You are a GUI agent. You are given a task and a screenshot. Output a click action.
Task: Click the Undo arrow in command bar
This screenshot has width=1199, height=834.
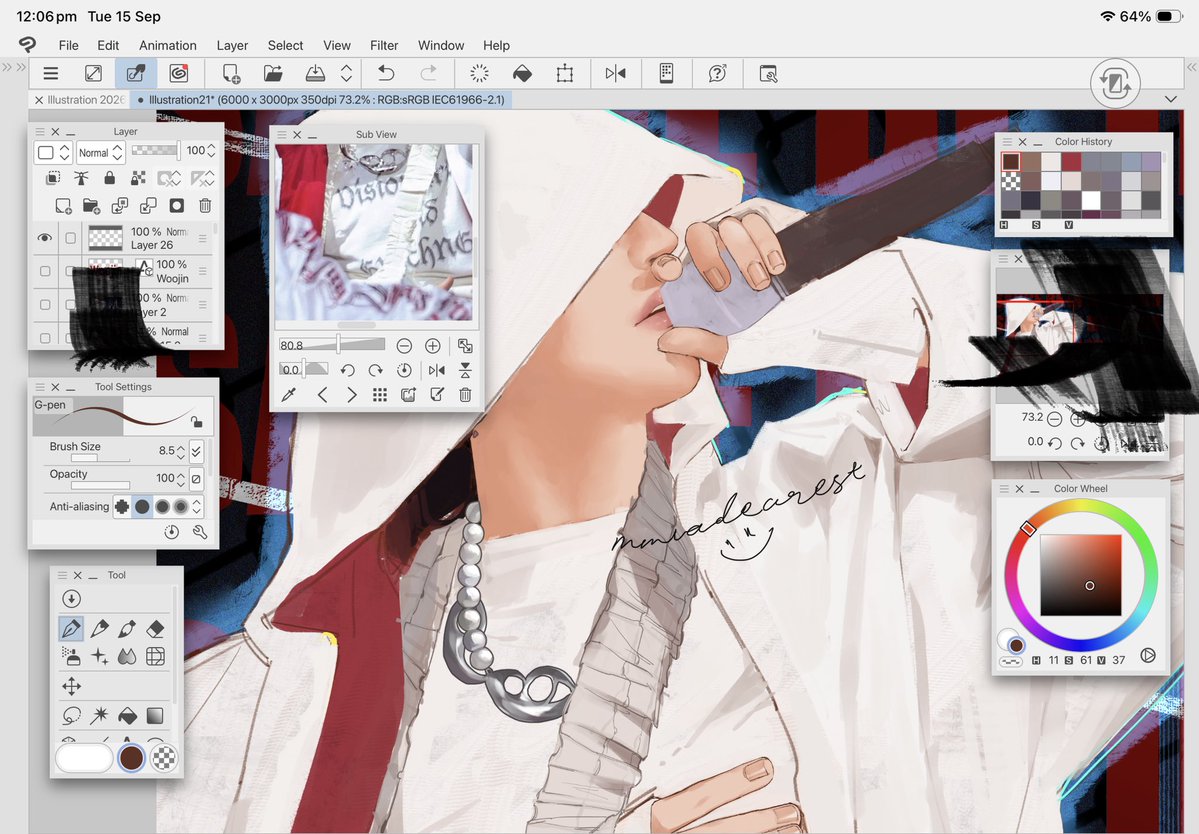click(386, 73)
